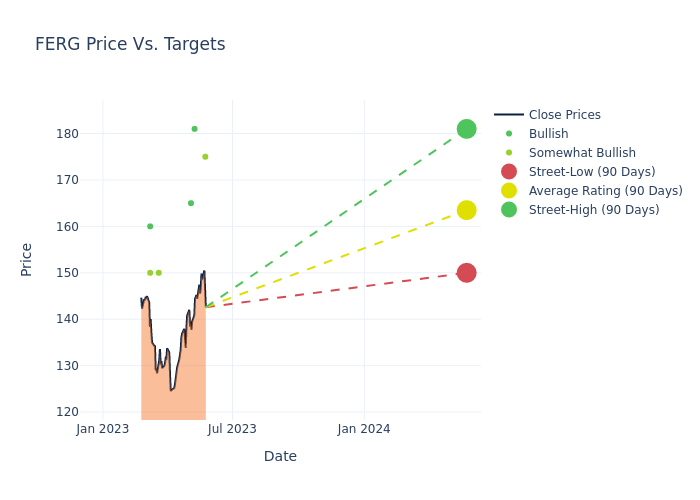
Task: Toggle the Bullish legend entry
Action: click(548, 134)
